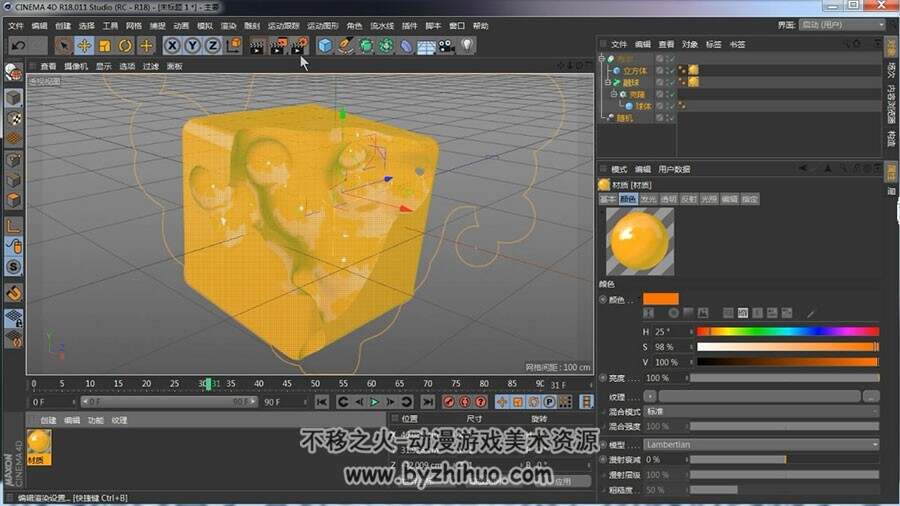Image resolution: width=900 pixels, height=506 pixels.
Task: Open the 创建 menu in material manager
Action: click(x=48, y=421)
